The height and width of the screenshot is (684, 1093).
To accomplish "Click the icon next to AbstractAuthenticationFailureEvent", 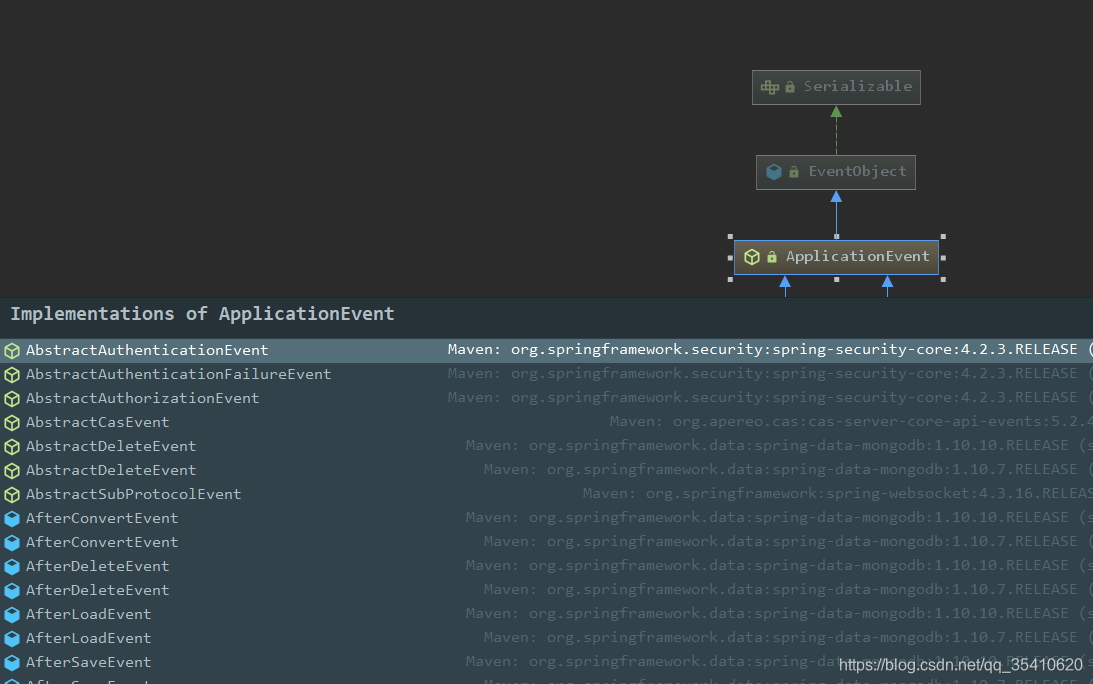I will (12, 374).
